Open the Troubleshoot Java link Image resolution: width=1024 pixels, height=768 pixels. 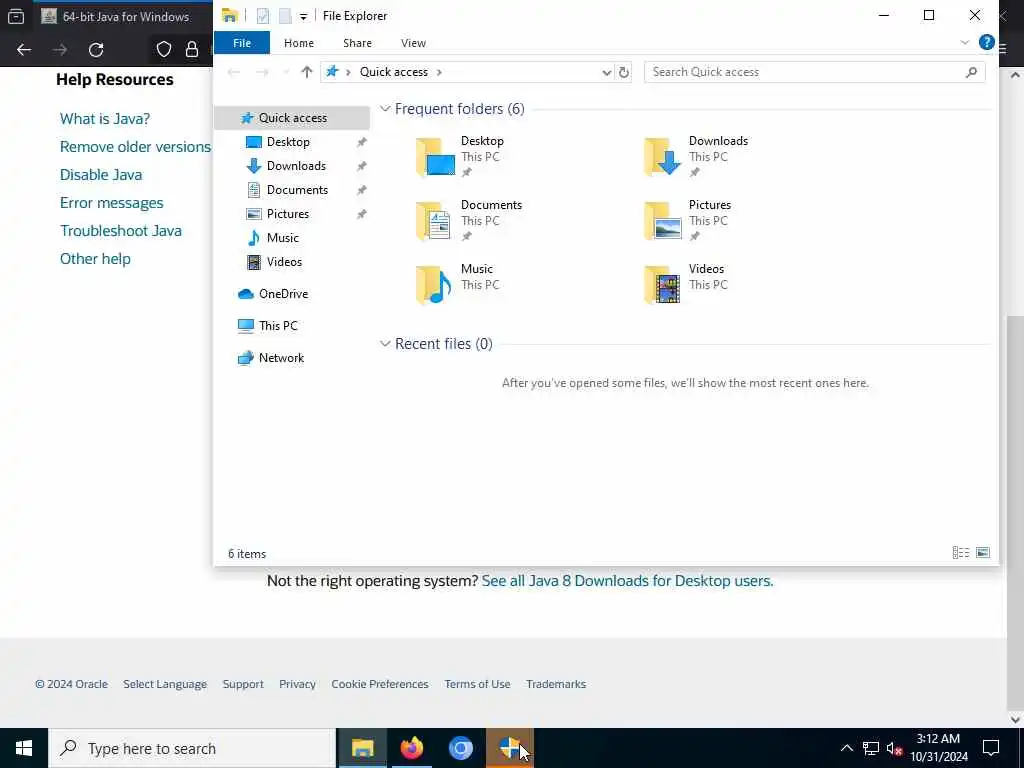pos(121,231)
